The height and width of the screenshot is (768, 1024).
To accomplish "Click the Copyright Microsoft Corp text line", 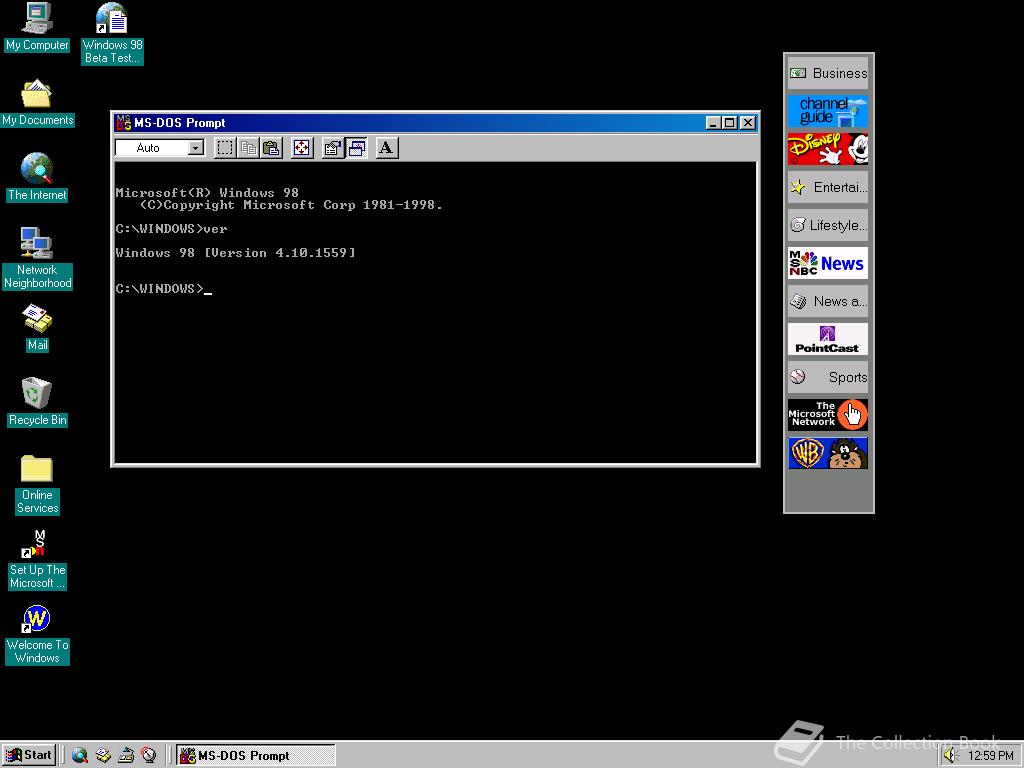I will pos(291,205).
